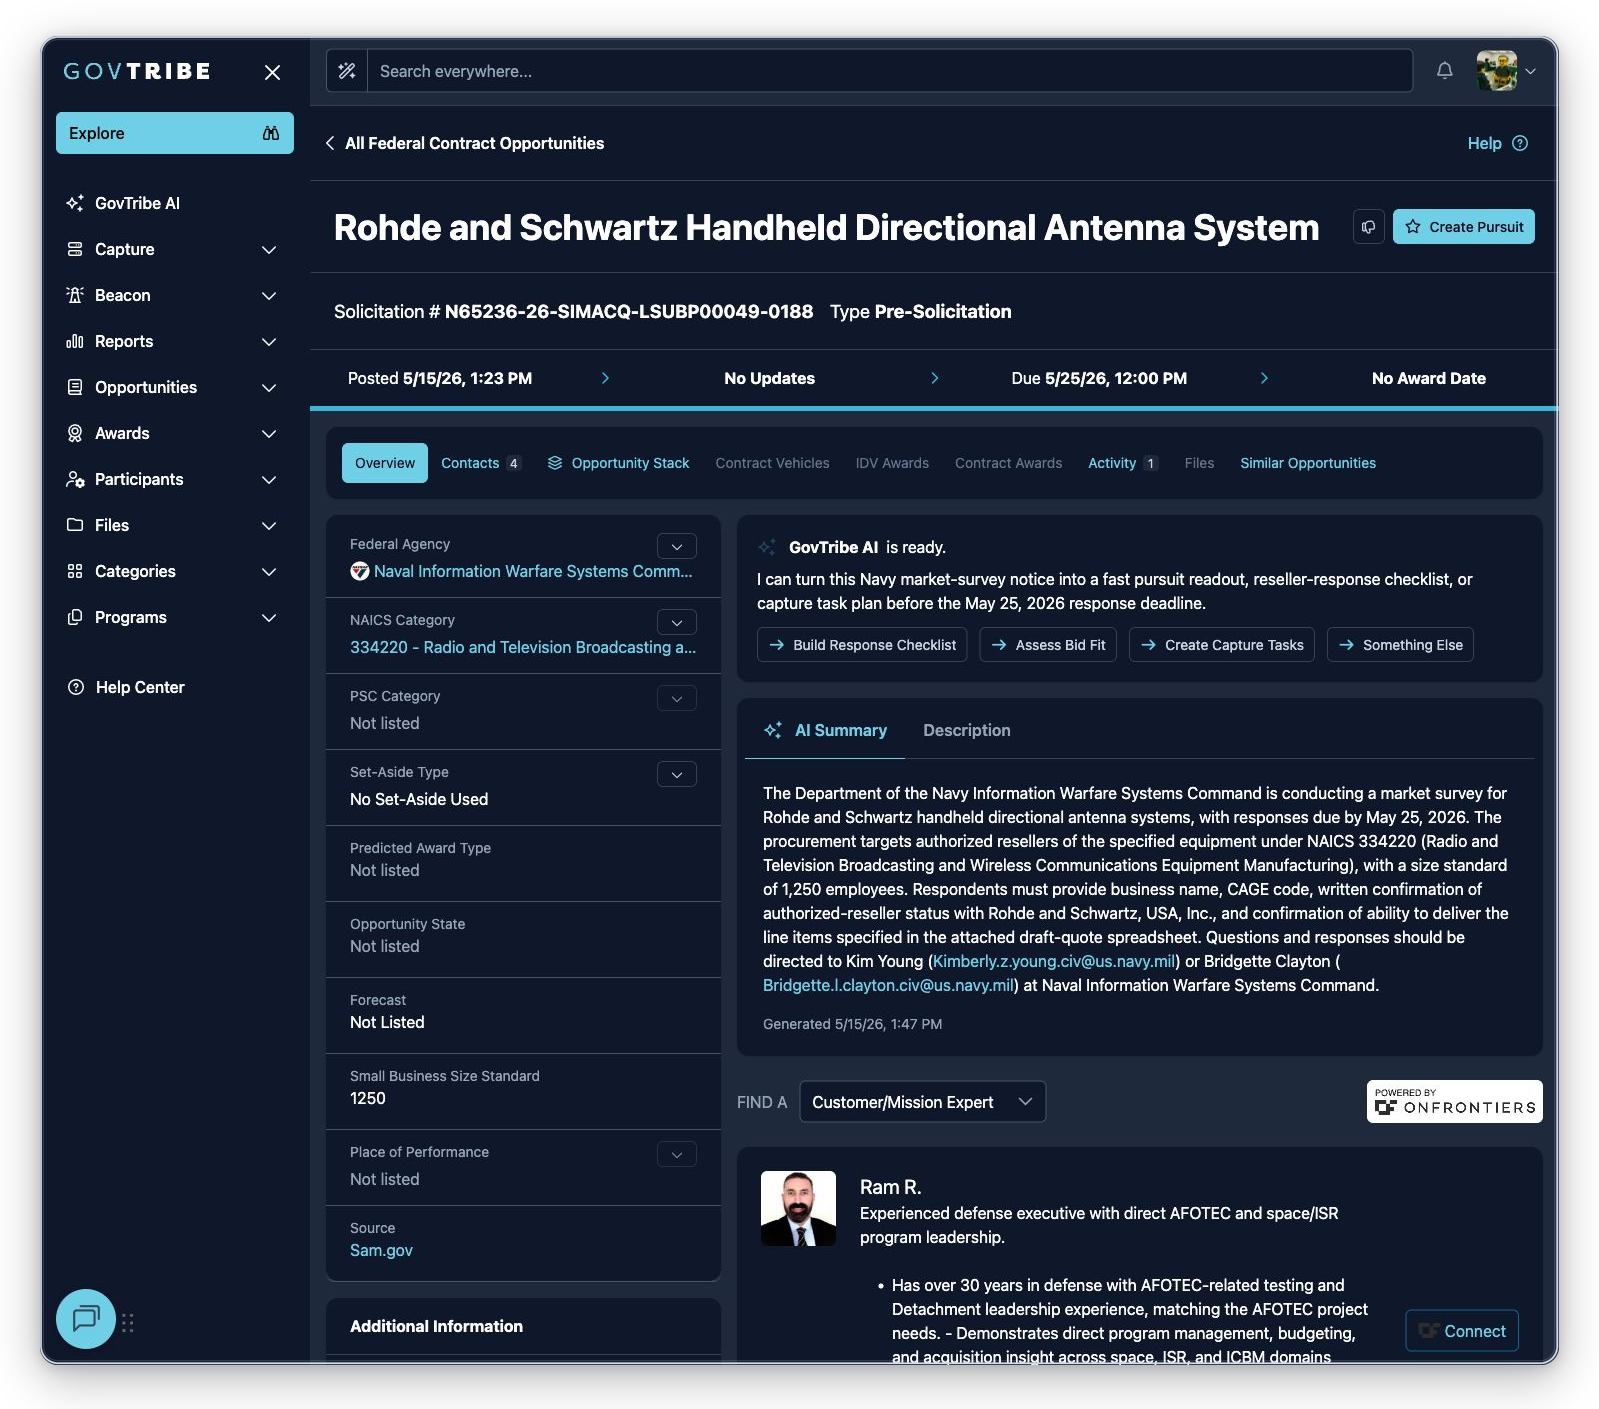
Task: Expand the Reports sidebar section
Action: [x=269, y=341]
